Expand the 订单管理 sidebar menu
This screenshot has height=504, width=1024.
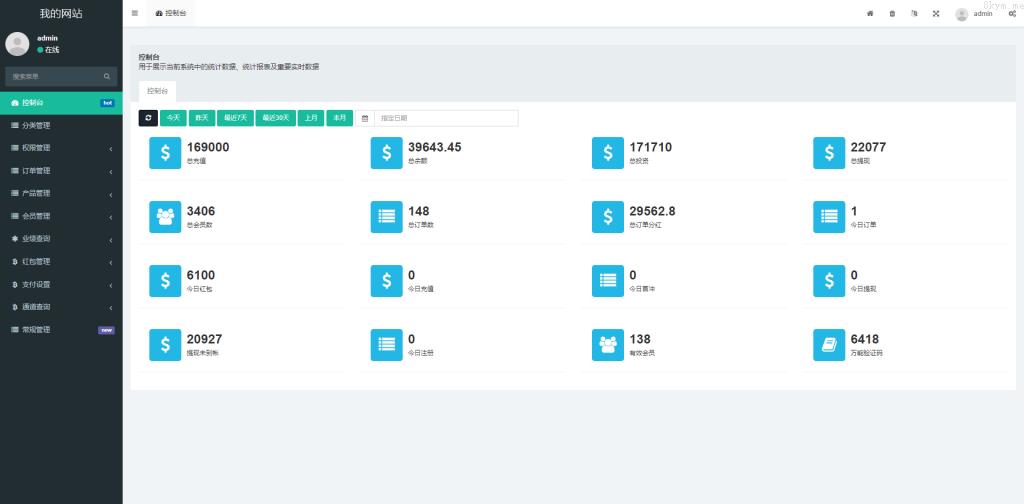pos(60,171)
